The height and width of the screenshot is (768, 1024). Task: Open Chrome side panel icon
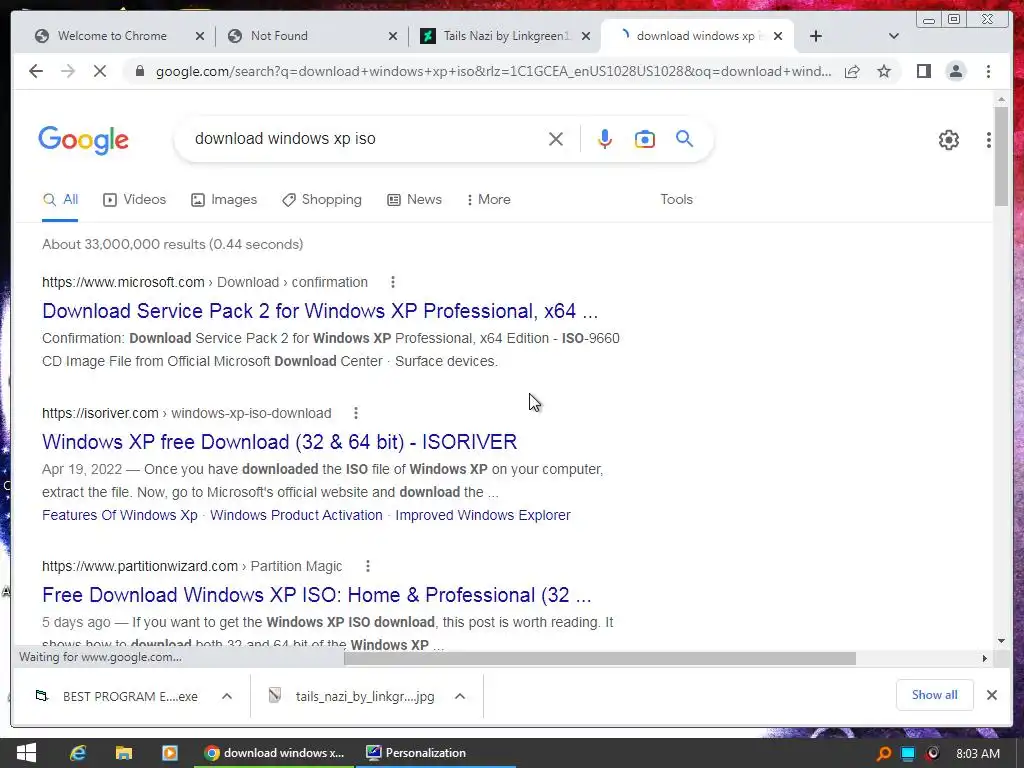tap(923, 71)
